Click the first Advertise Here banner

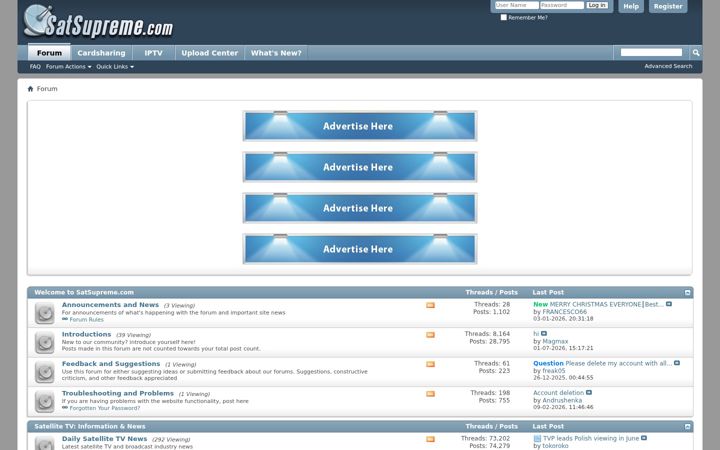pyautogui.click(x=360, y=126)
